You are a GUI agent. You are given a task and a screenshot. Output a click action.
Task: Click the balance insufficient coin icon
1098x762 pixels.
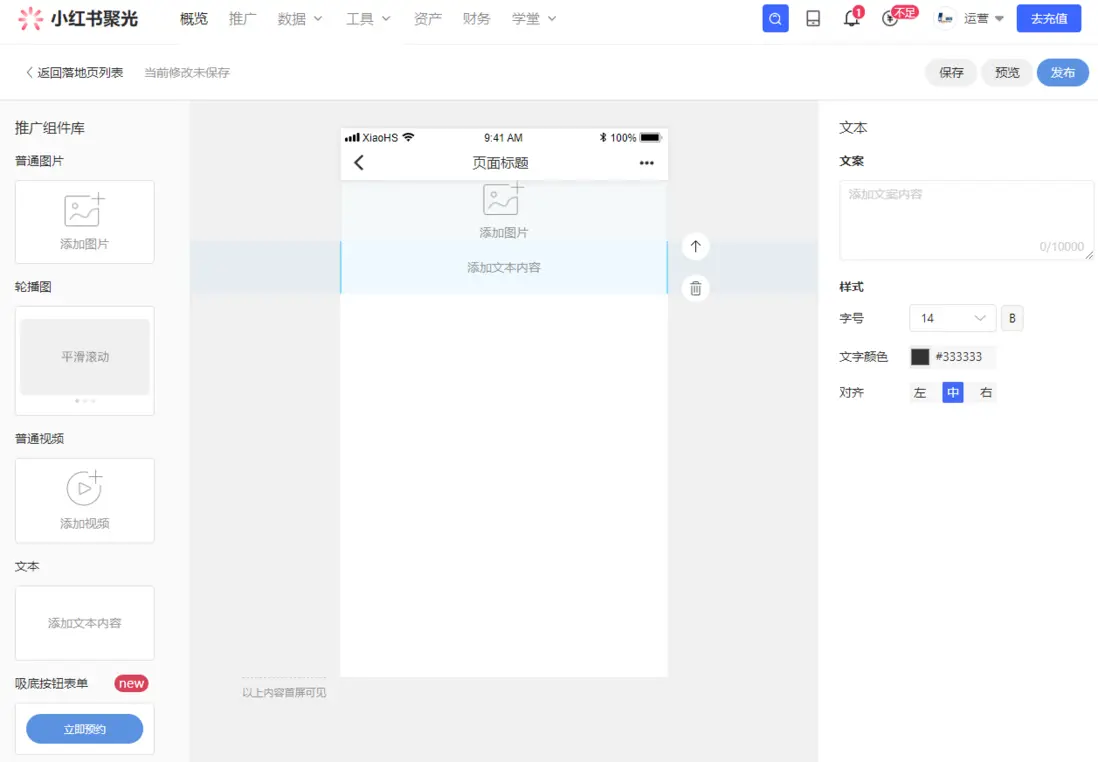pos(890,18)
